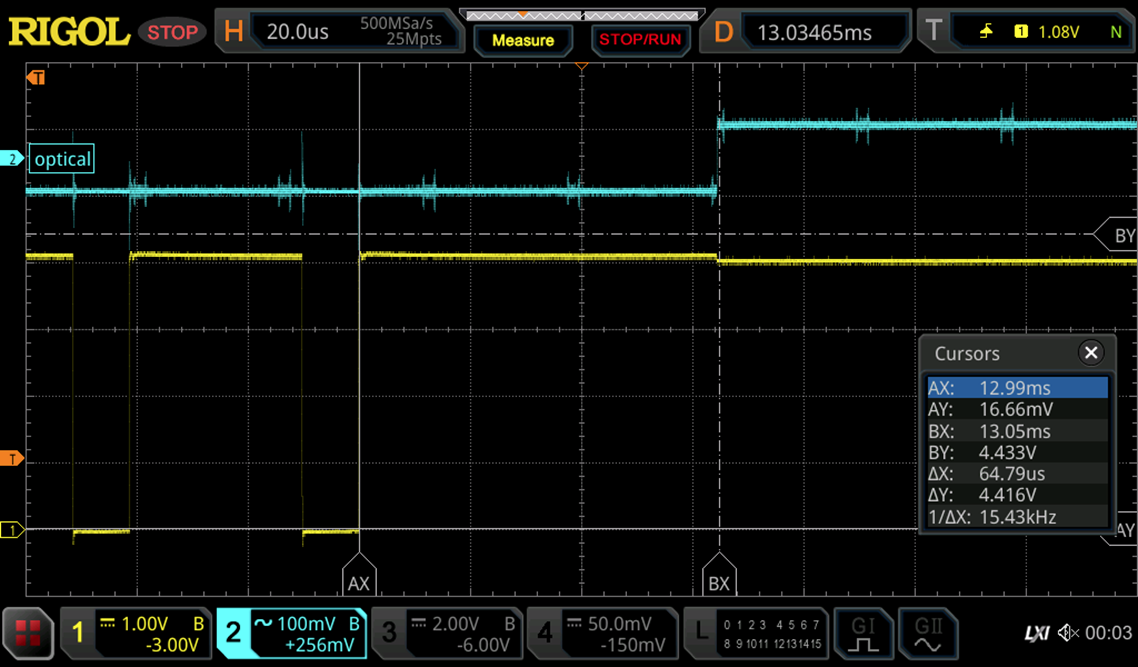Screen dimensions: 1138x667
Task: Click the BY cursor marker tag
Action: [1120, 236]
